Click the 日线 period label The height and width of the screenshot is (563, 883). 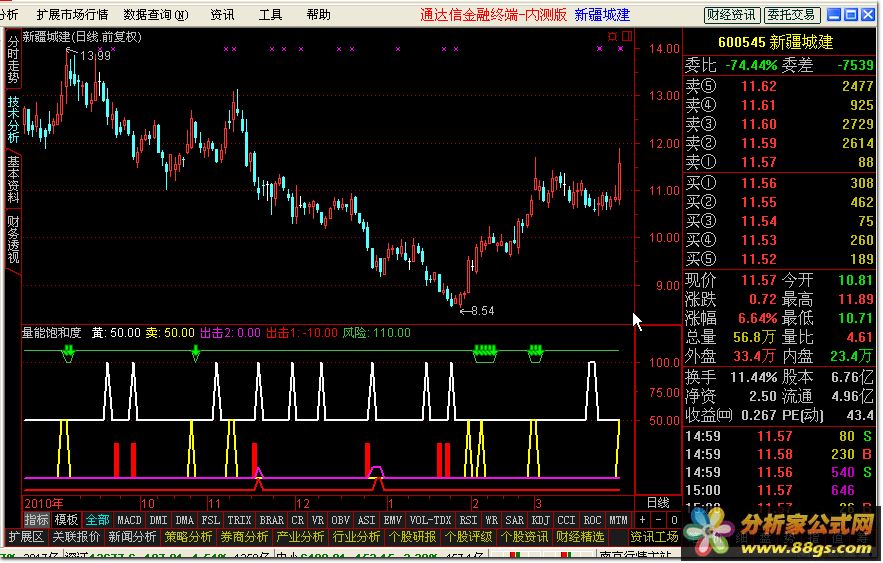coord(658,502)
